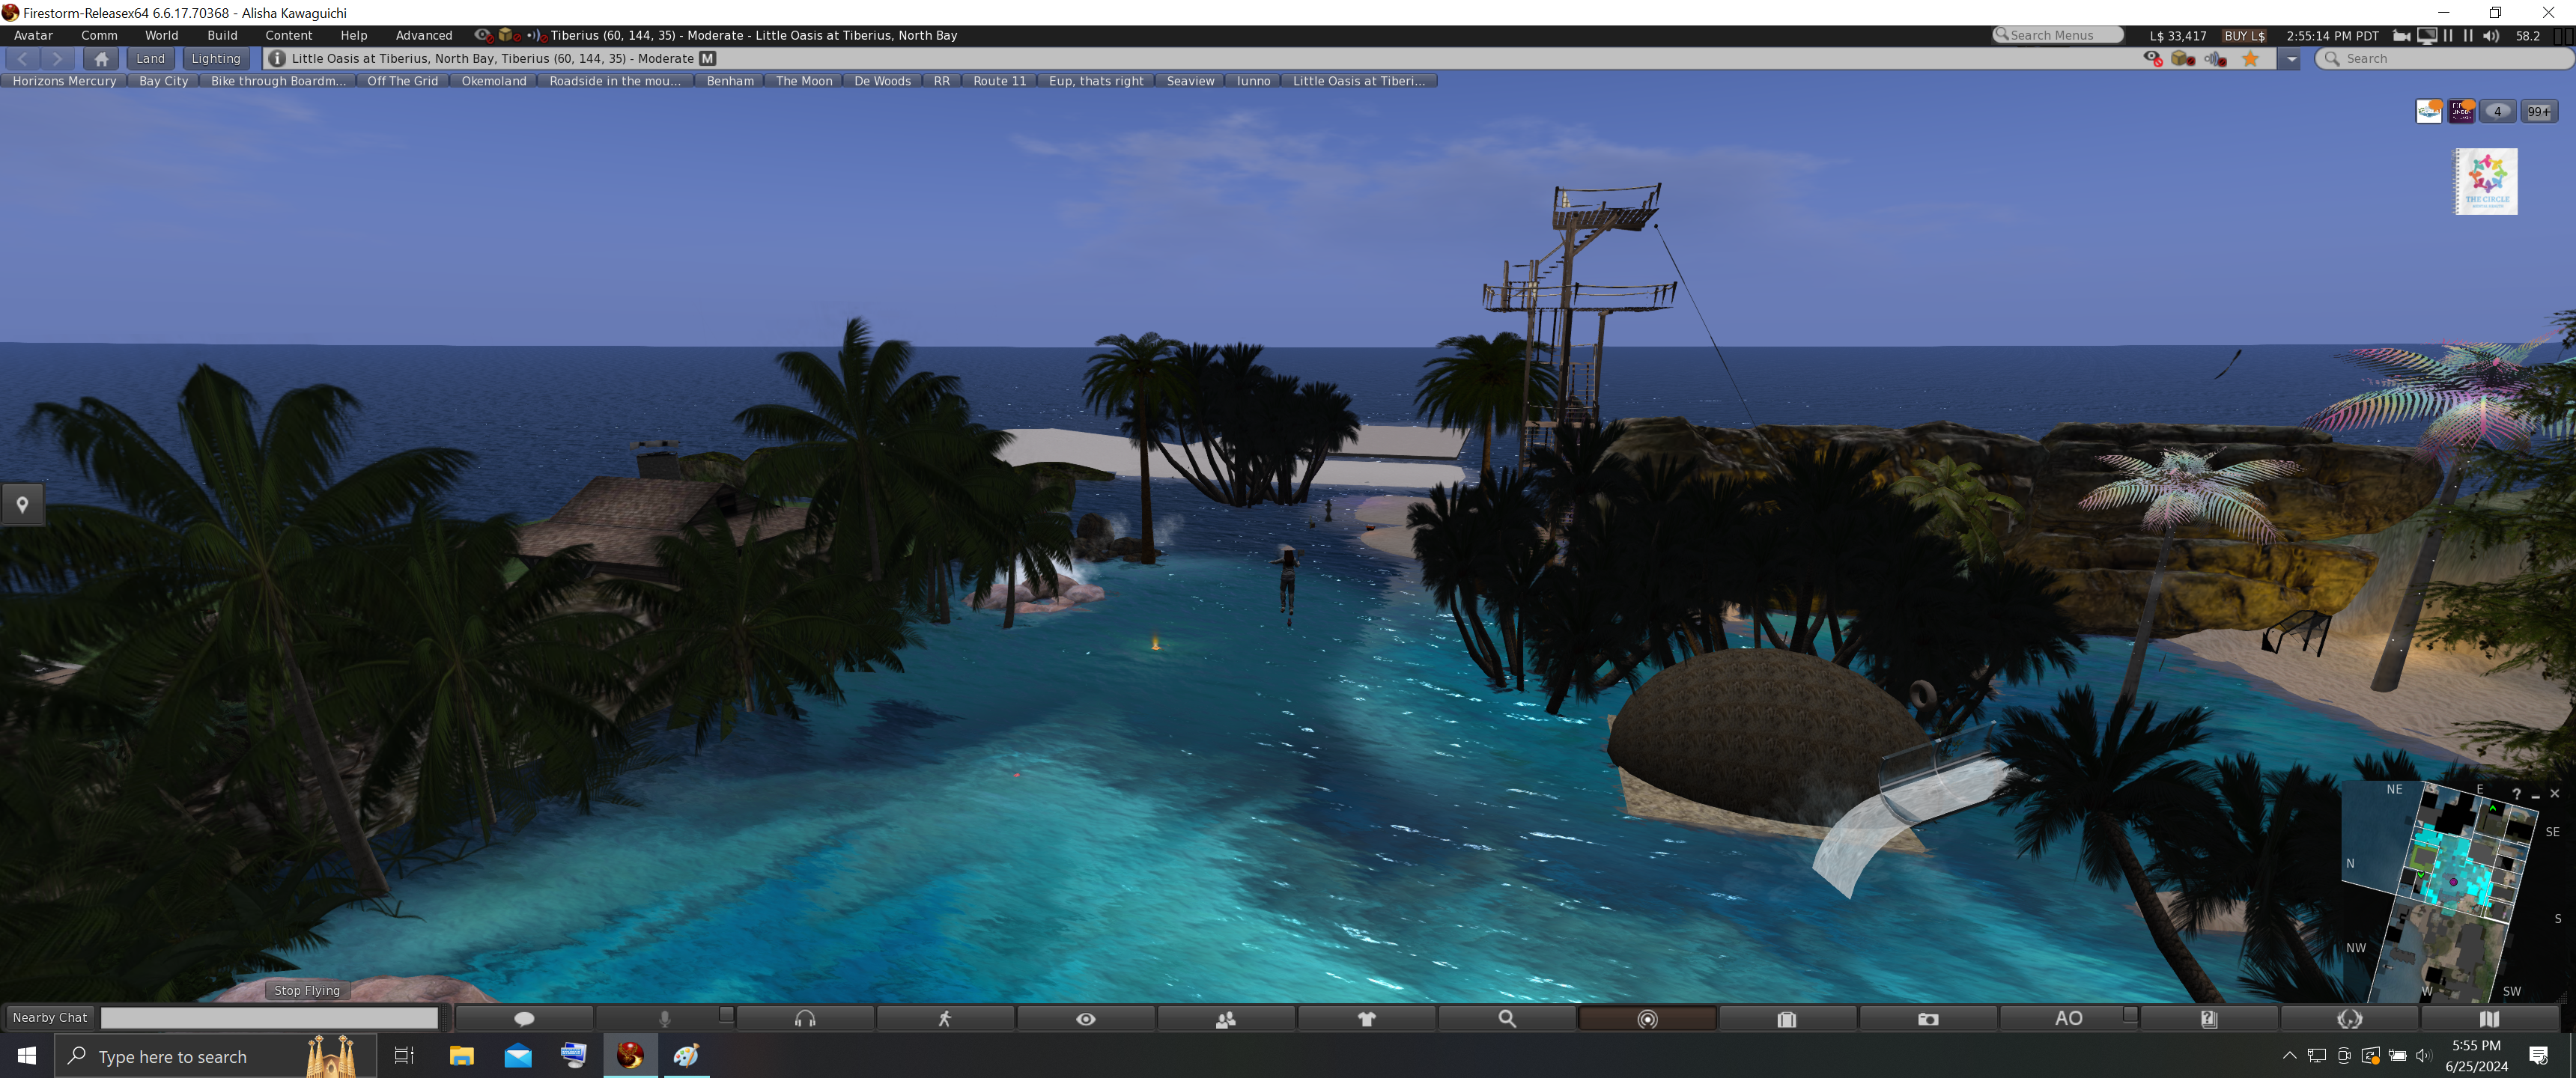Open the movement controls walking icon
Image resolution: width=2576 pixels, height=1078 pixels.
click(x=945, y=1018)
